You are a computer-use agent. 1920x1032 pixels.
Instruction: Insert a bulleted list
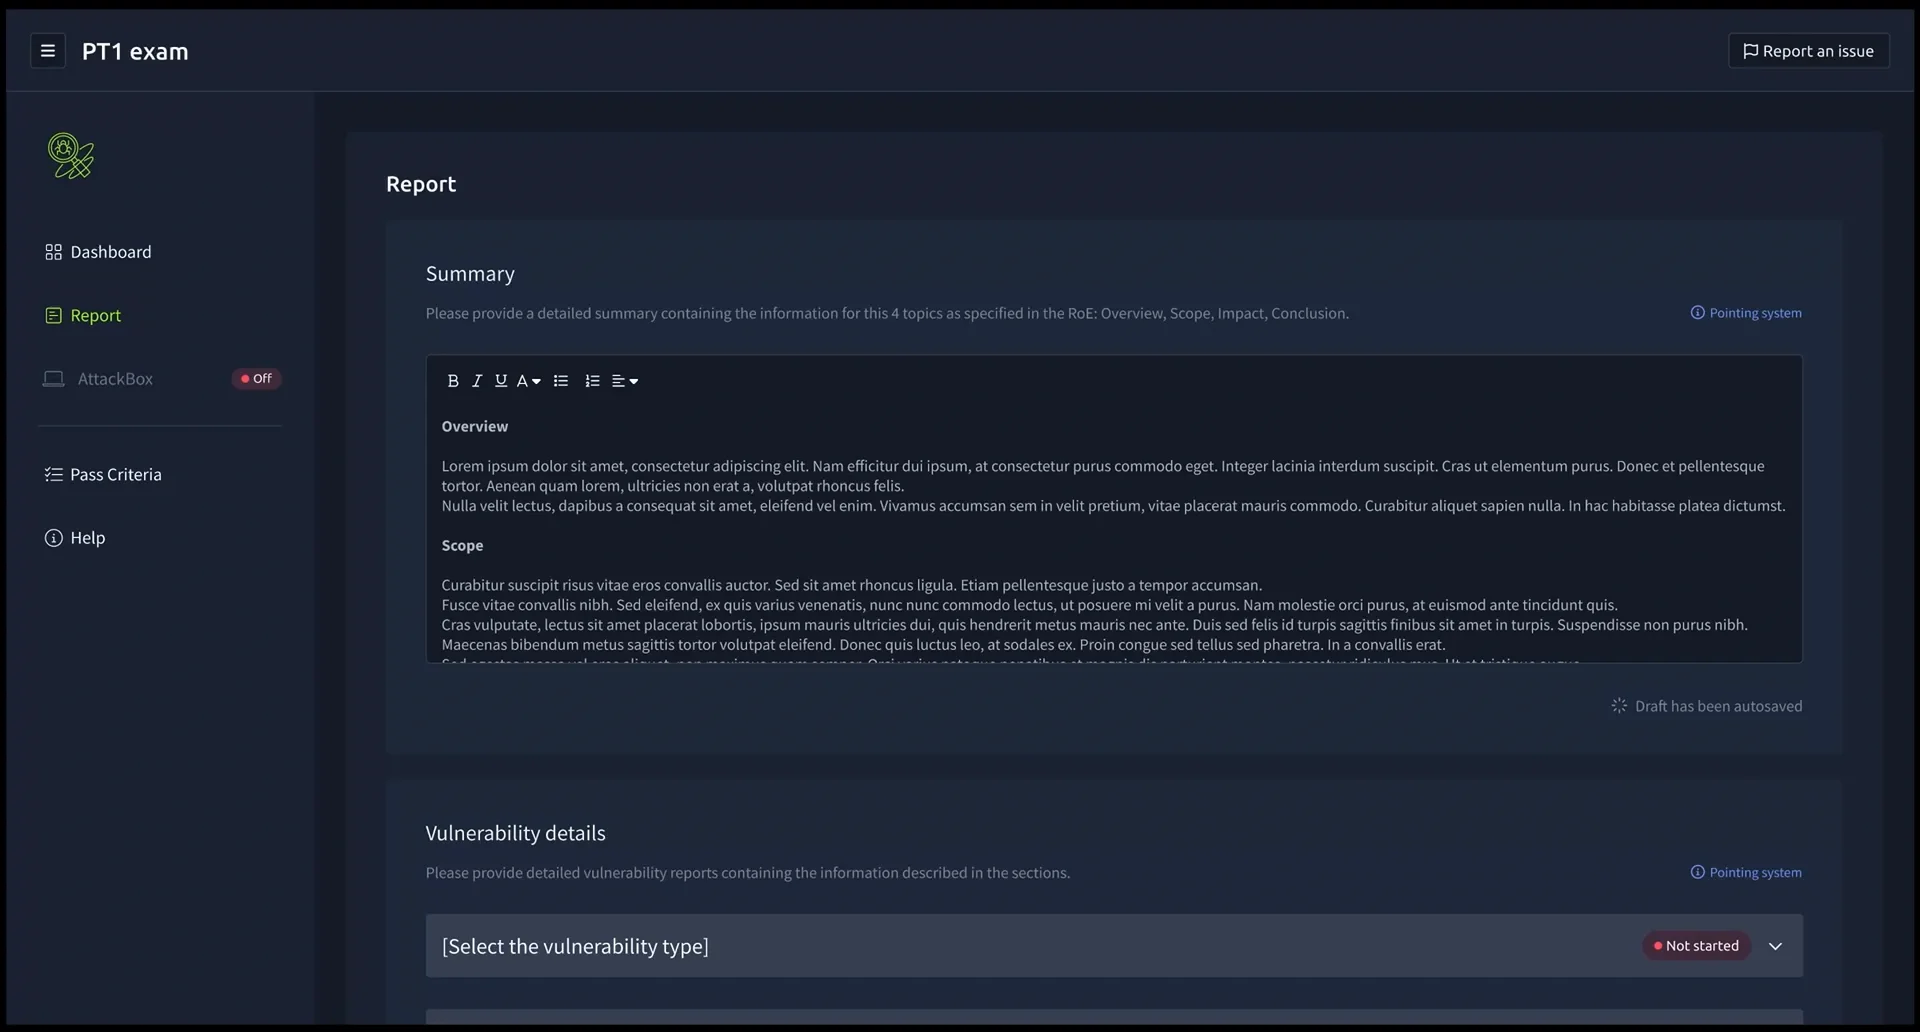(x=561, y=381)
